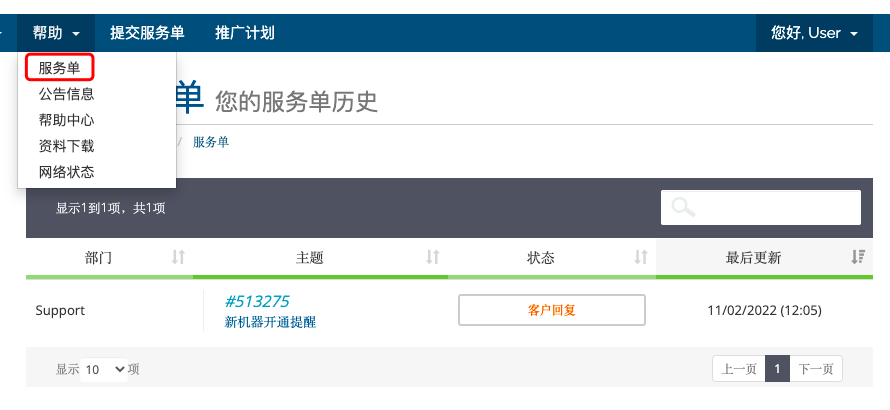This screenshot has height=410, width=890.
Task: Expand the 您好, User account dropdown
Action: point(814,33)
